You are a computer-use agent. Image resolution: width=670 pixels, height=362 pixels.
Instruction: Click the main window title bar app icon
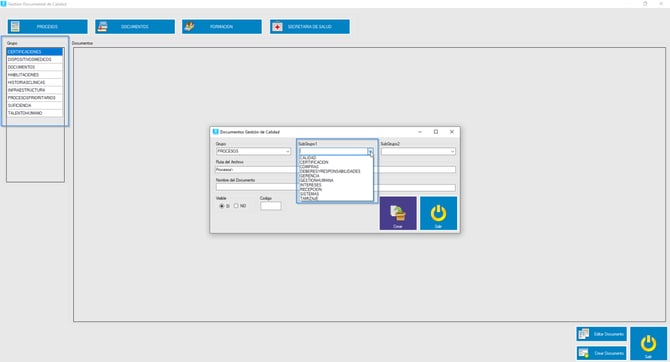point(3,3)
